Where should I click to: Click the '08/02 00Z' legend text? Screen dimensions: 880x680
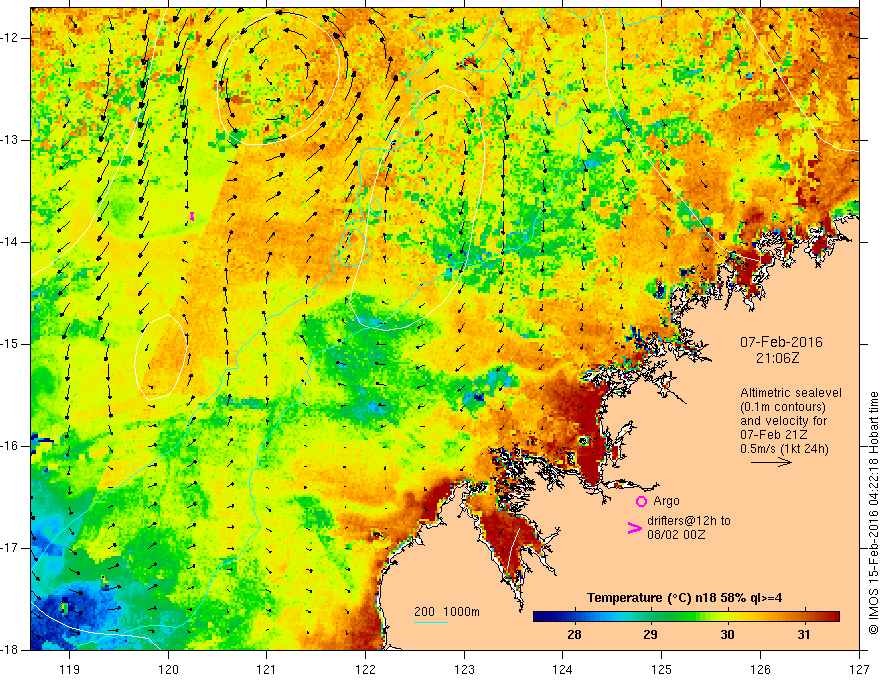pyautogui.click(x=676, y=535)
